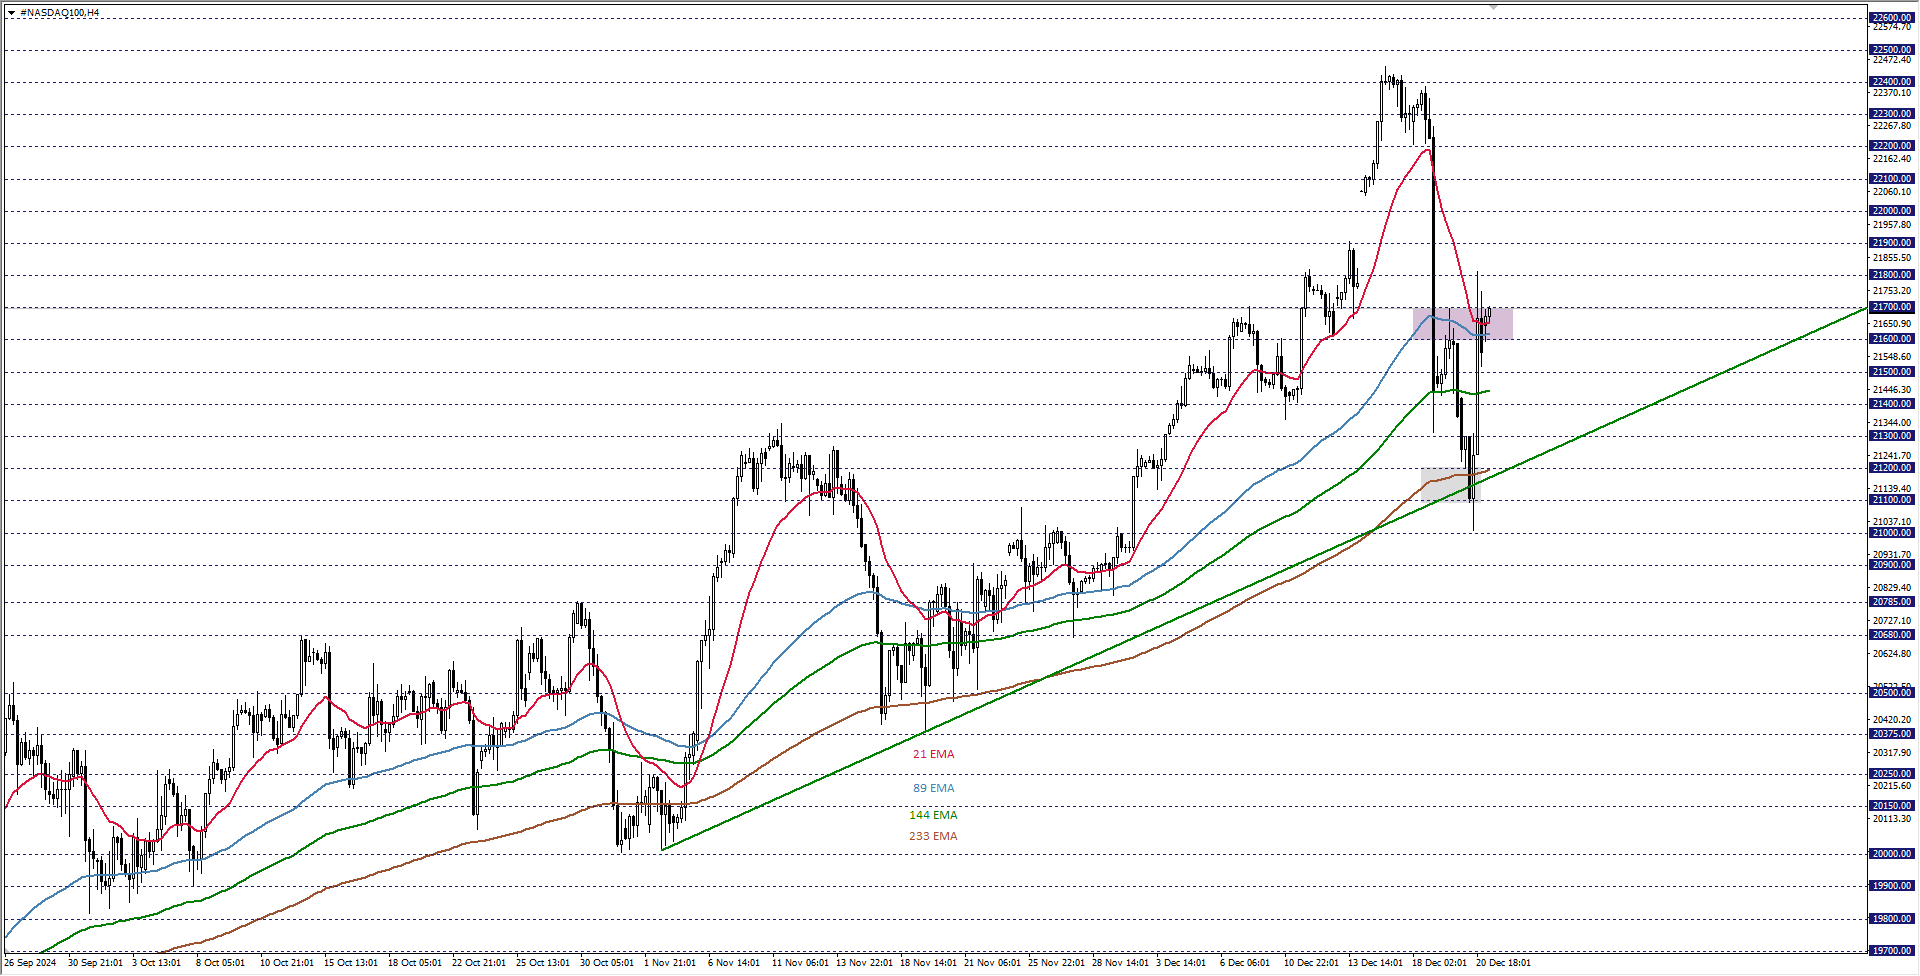Click the 22500.00 price level label
Screen dimensions: 1920x976
pyautogui.click(x=1891, y=50)
